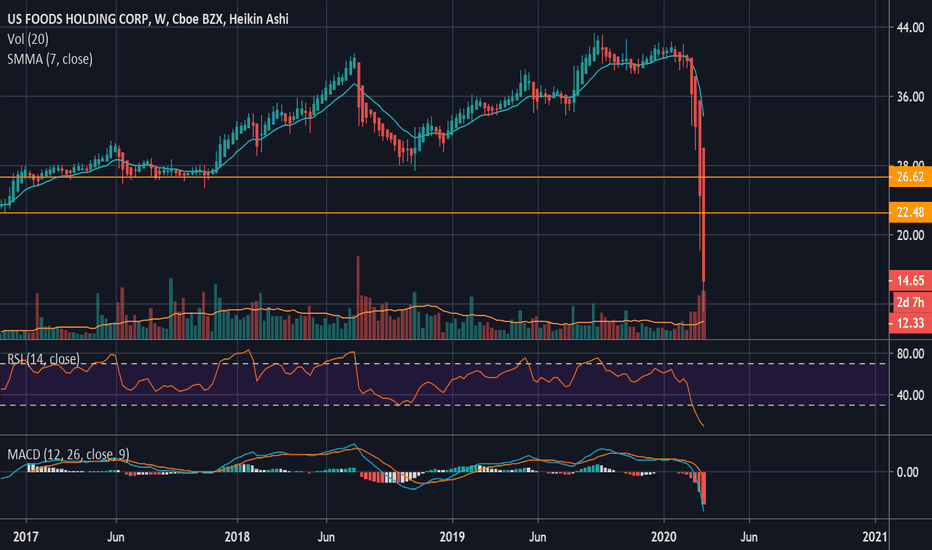Click the 2018 time axis label
The width and height of the screenshot is (932, 550).
(x=237, y=537)
